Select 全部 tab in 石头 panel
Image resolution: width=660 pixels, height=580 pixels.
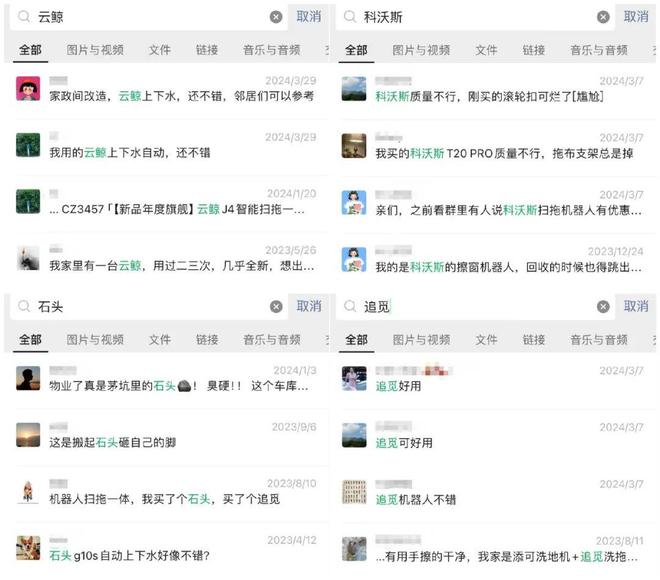(30, 340)
